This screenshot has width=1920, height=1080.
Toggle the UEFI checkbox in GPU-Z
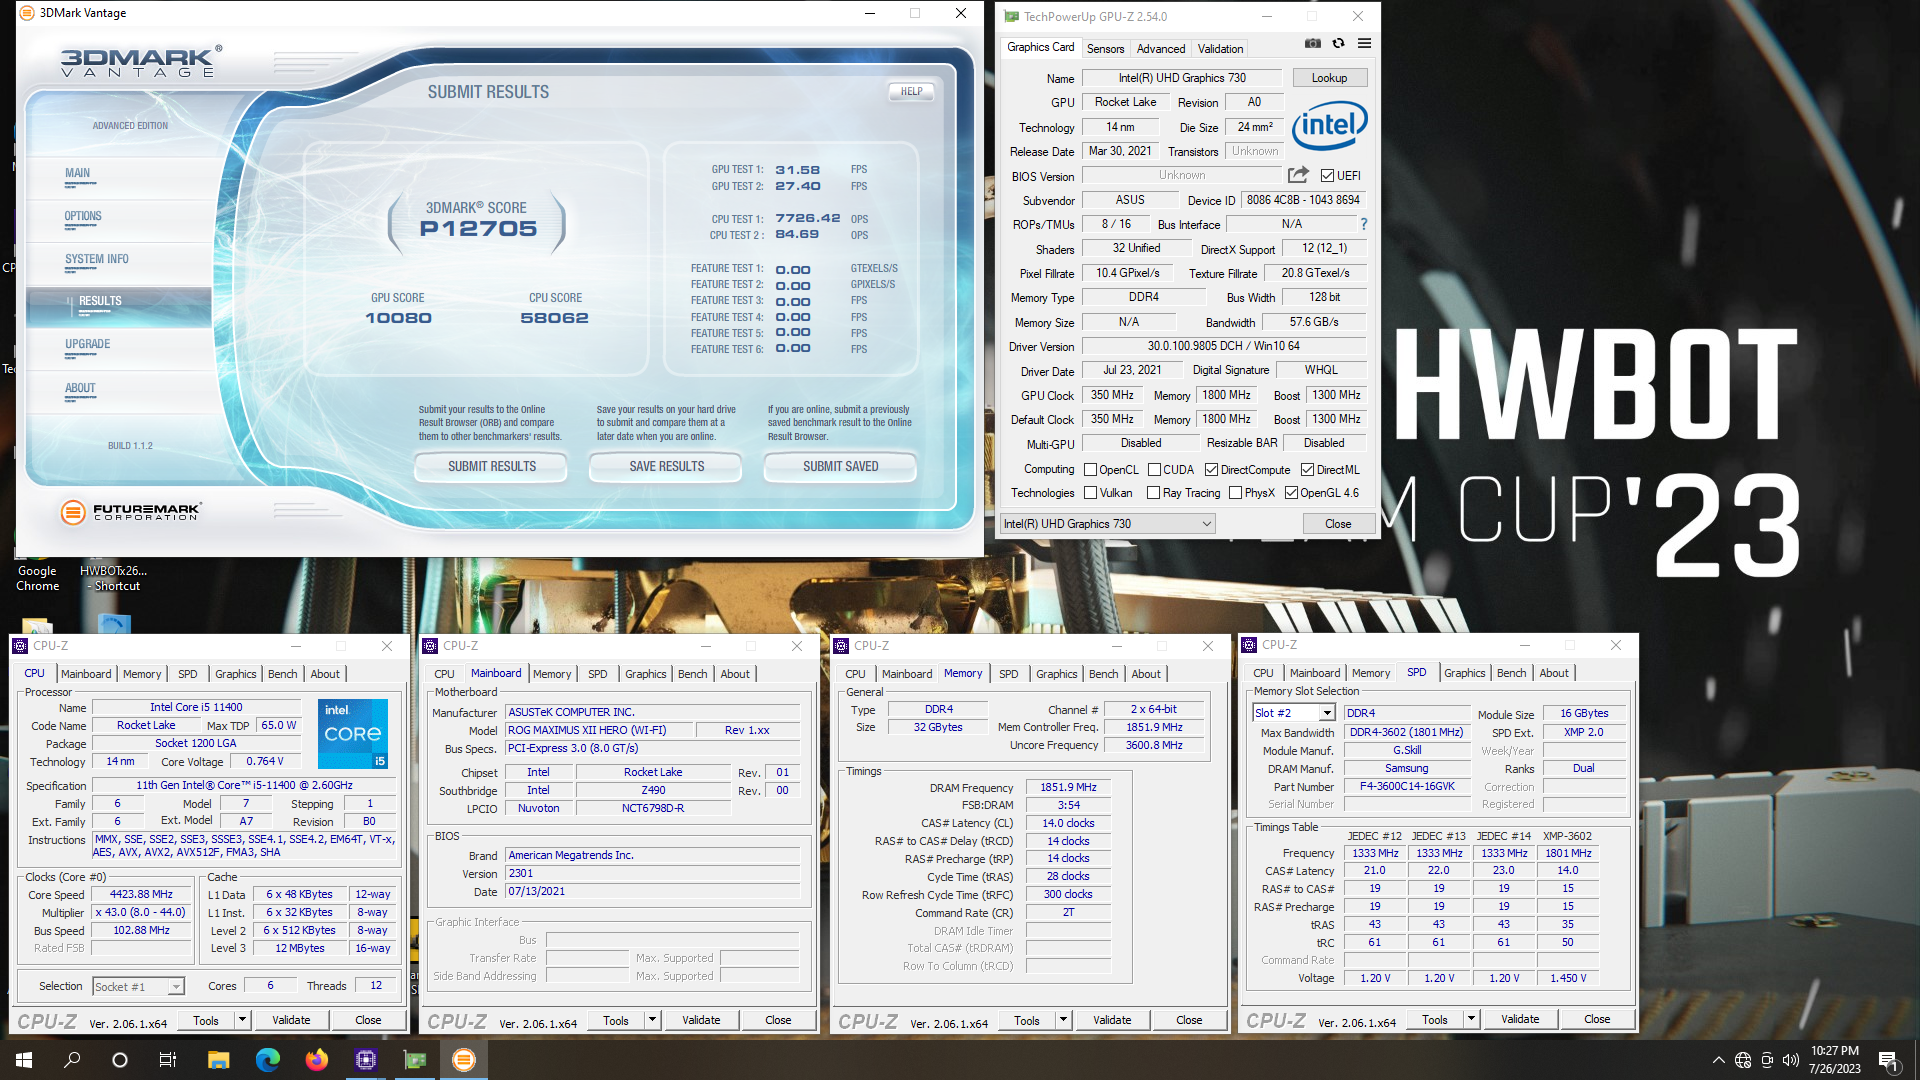[1327, 176]
